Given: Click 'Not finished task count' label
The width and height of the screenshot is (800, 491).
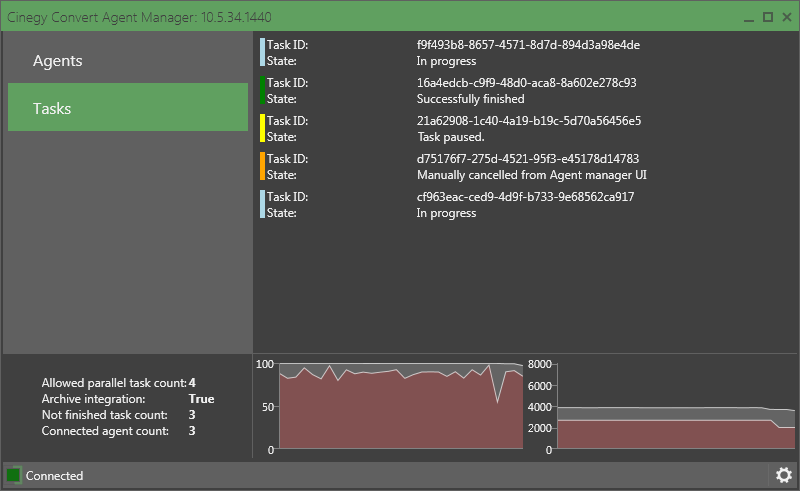Looking at the screenshot, I should coord(105,415).
